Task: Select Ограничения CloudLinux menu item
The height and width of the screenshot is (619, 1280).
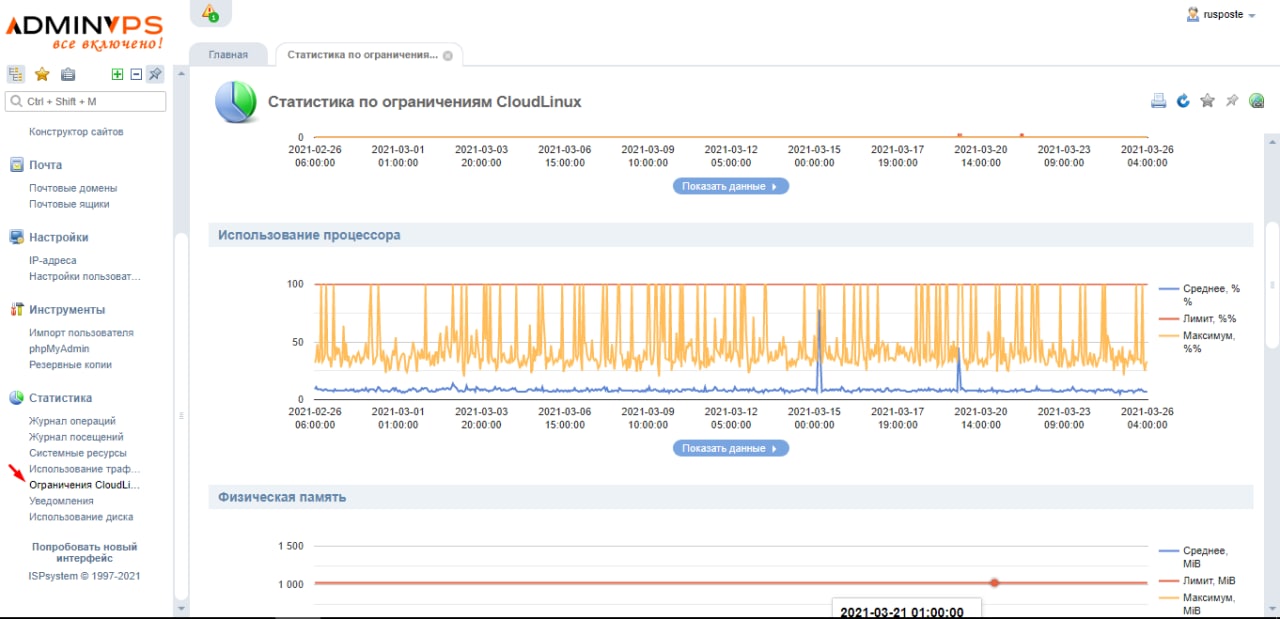Action: tap(85, 485)
